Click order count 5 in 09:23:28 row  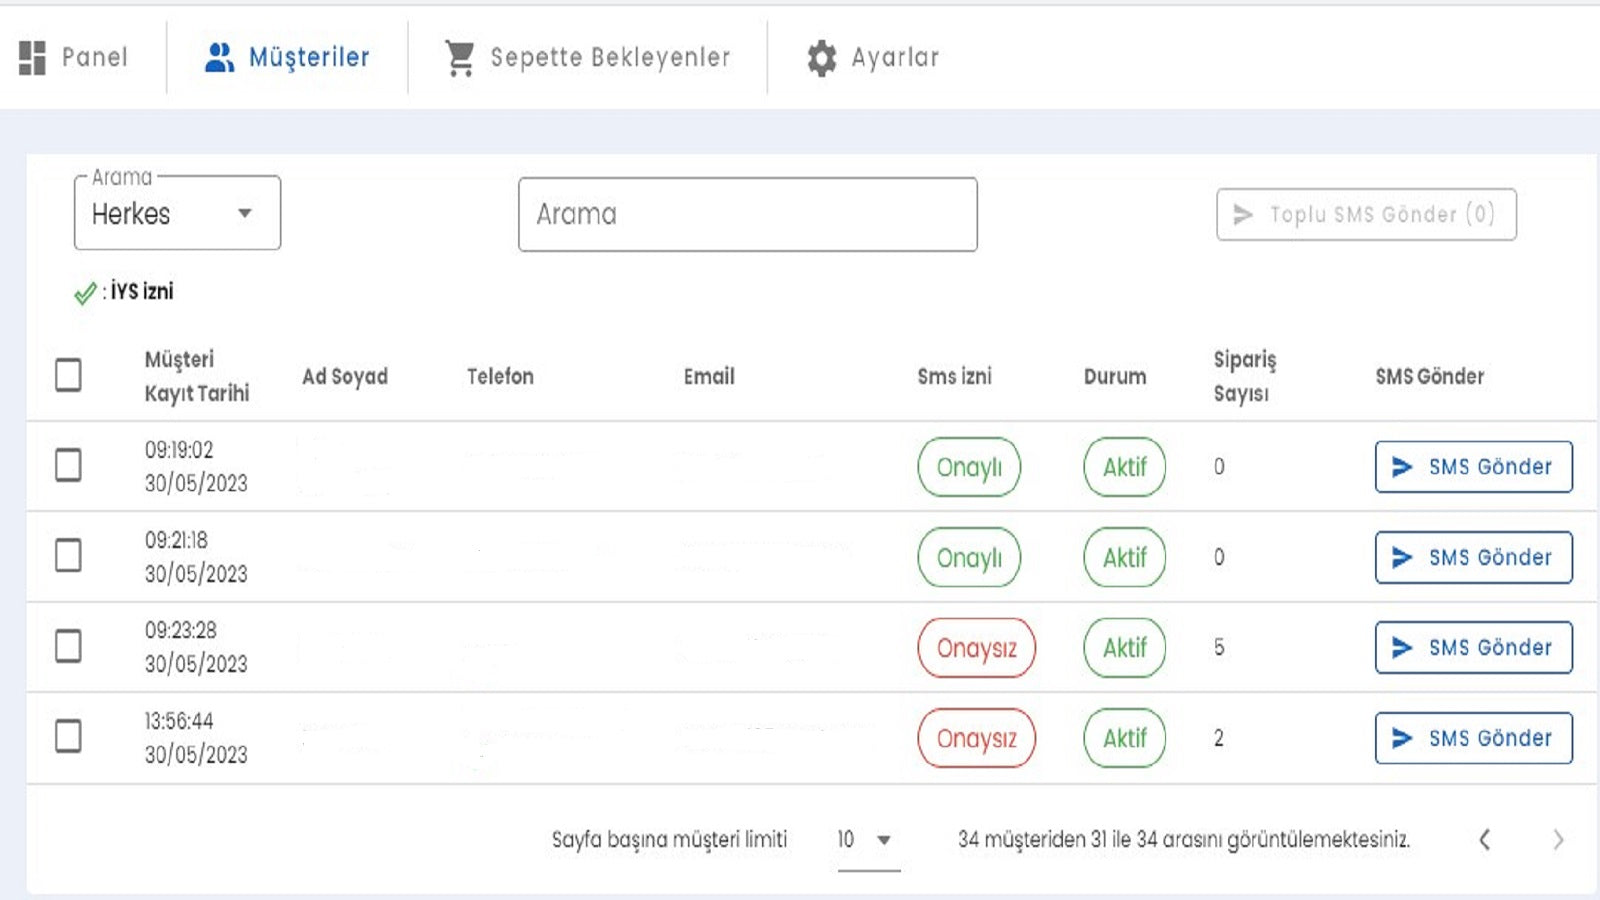tap(1219, 647)
